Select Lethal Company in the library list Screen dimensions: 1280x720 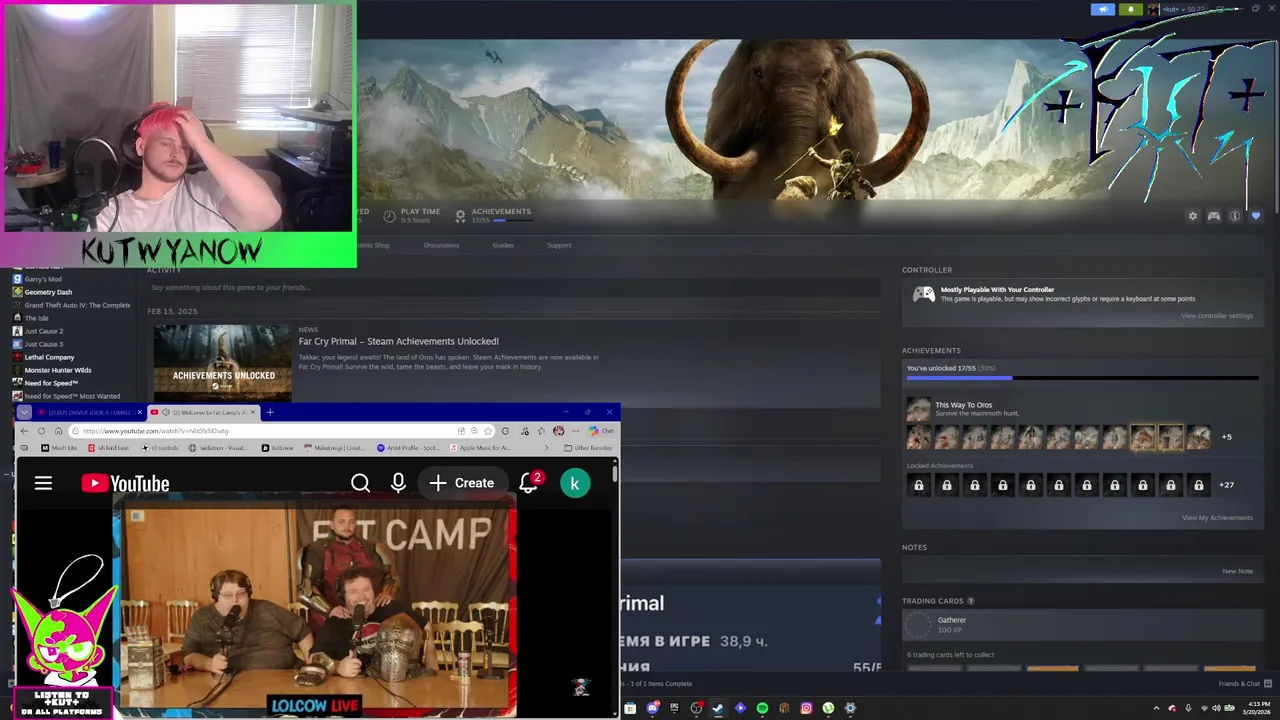49,357
